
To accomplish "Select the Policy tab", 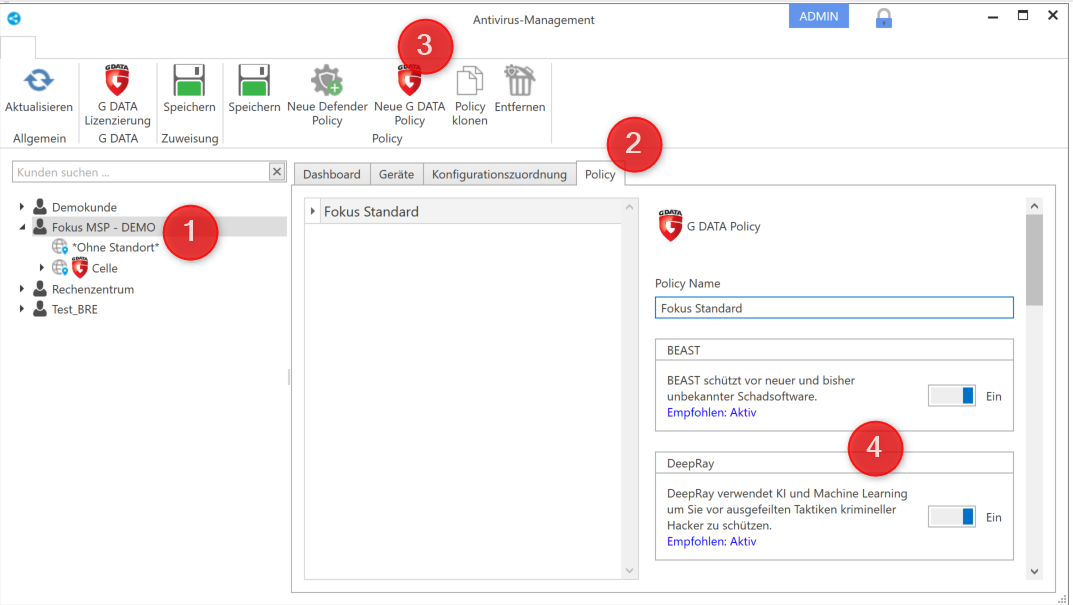I will [600, 174].
